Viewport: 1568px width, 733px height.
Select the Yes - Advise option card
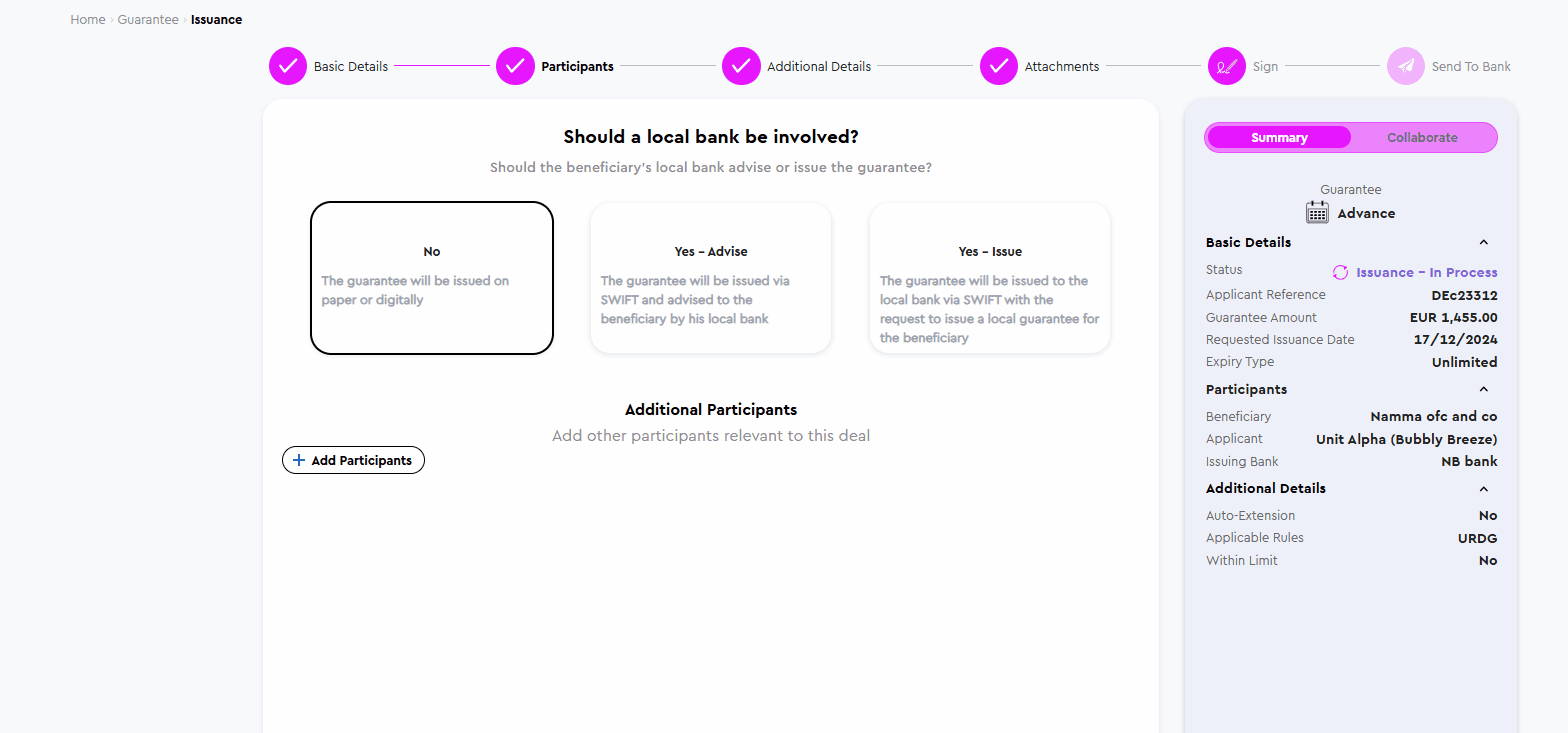[711, 278]
